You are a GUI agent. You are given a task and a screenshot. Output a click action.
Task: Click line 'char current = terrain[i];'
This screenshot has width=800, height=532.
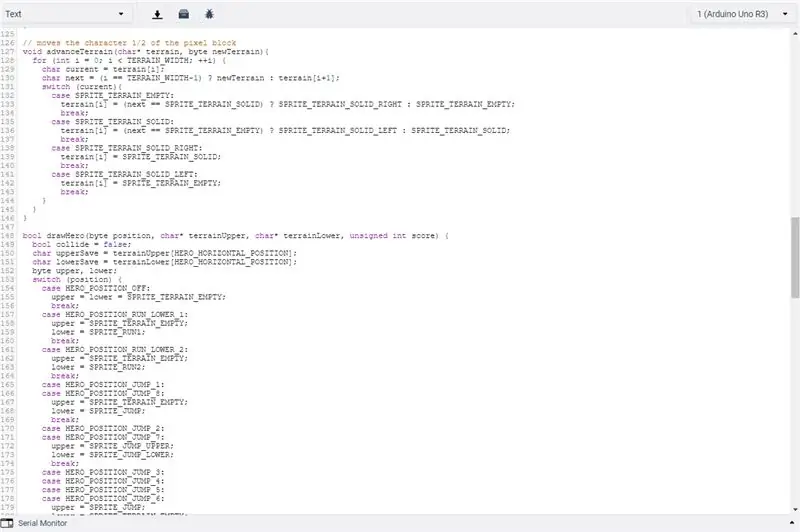[x=103, y=69]
